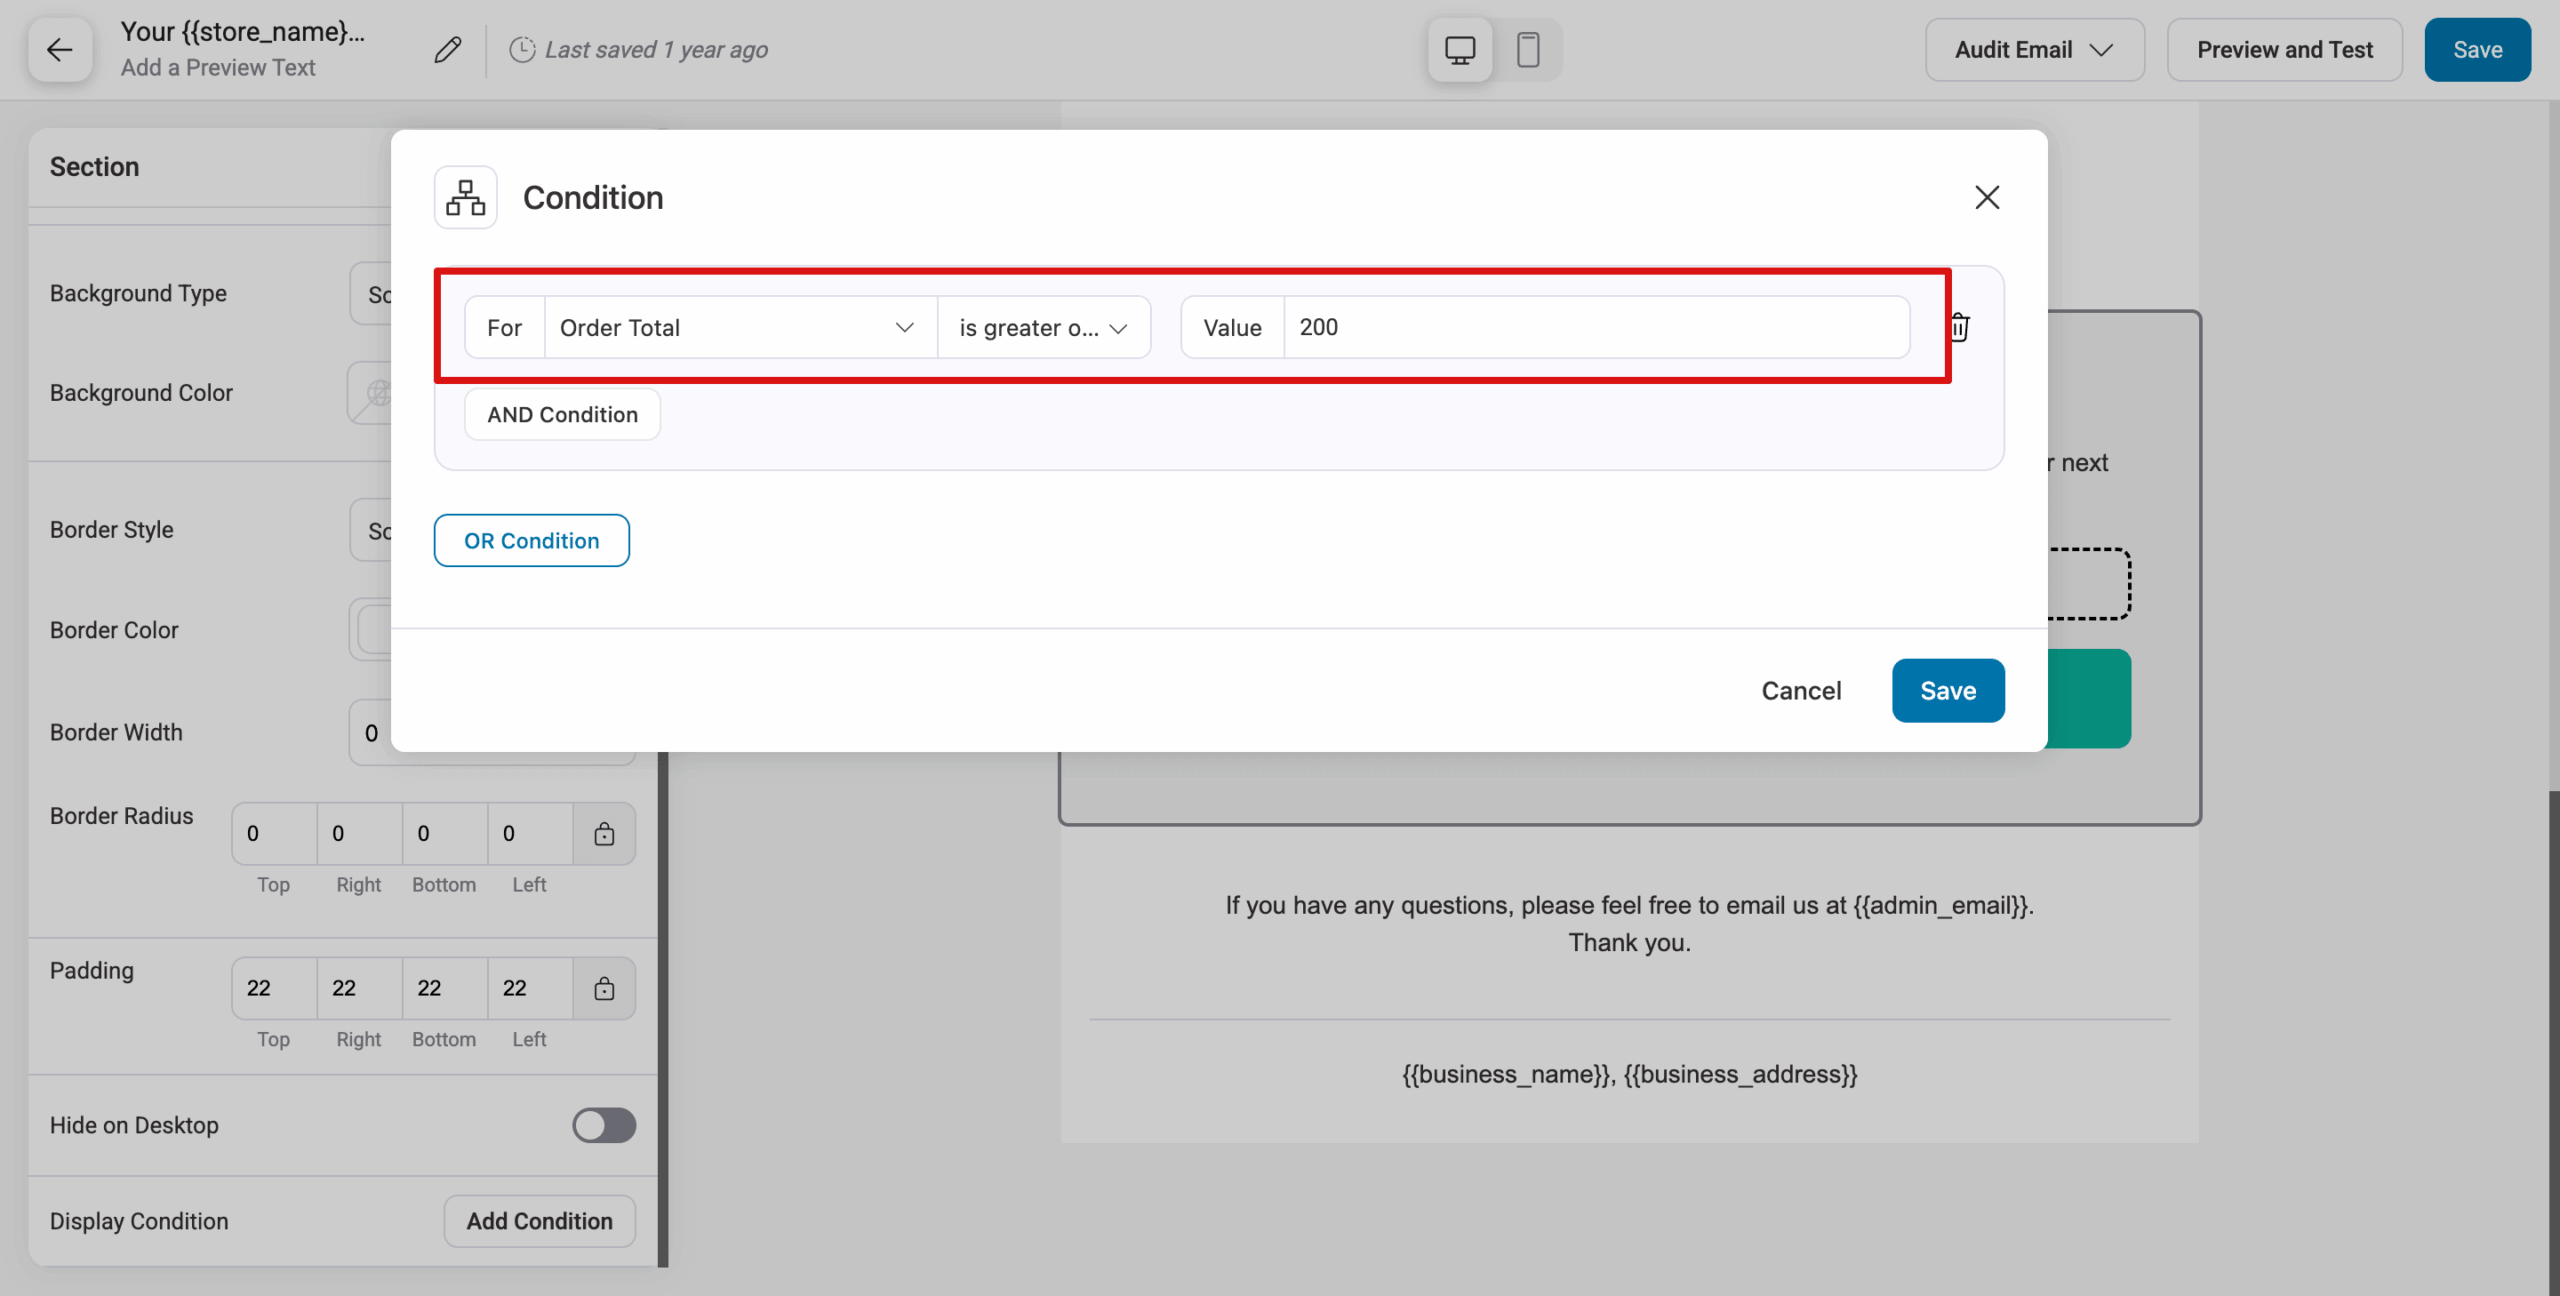Screen dimensions: 2560x1296
Task: Switch to mobile preview icon
Action: click(x=1528, y=49)
